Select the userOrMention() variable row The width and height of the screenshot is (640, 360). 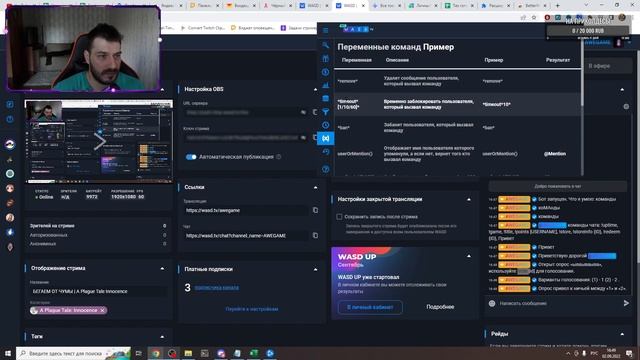click(457, 154)
